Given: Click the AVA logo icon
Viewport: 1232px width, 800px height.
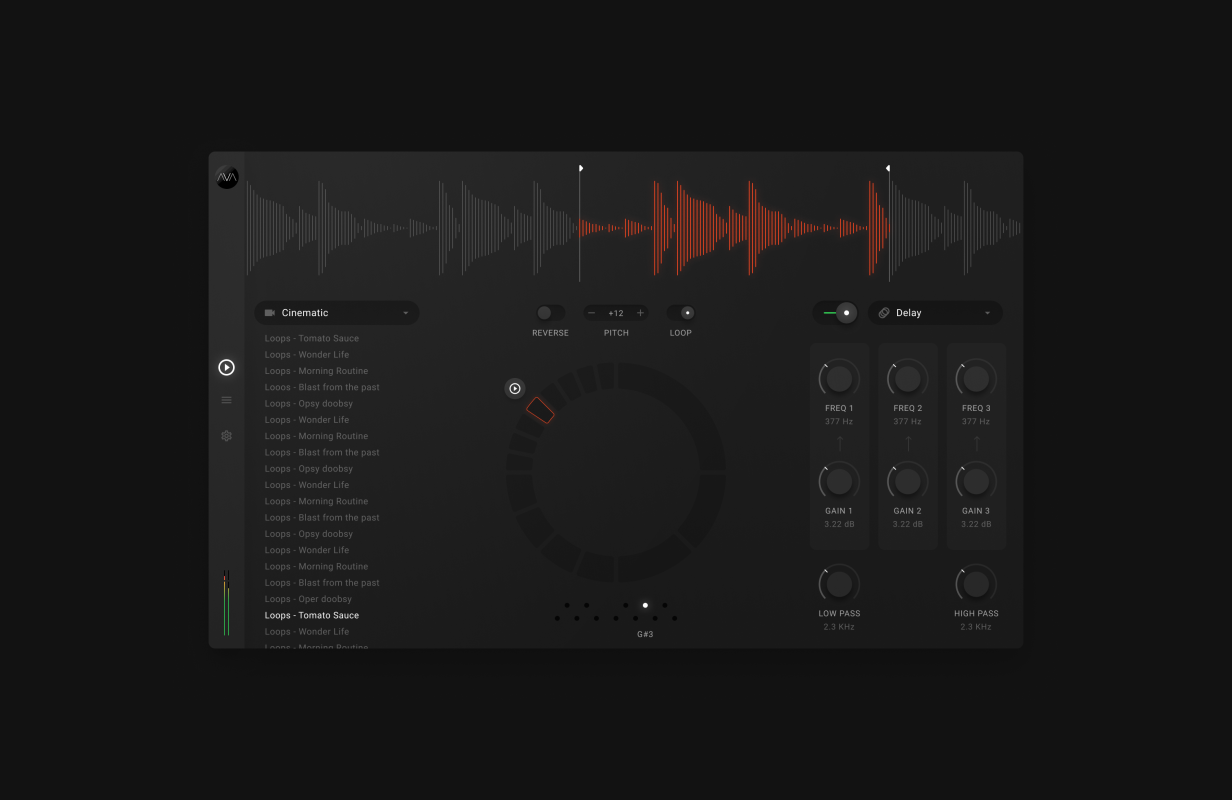Looking at the screenshot, I should click(227, 178).
